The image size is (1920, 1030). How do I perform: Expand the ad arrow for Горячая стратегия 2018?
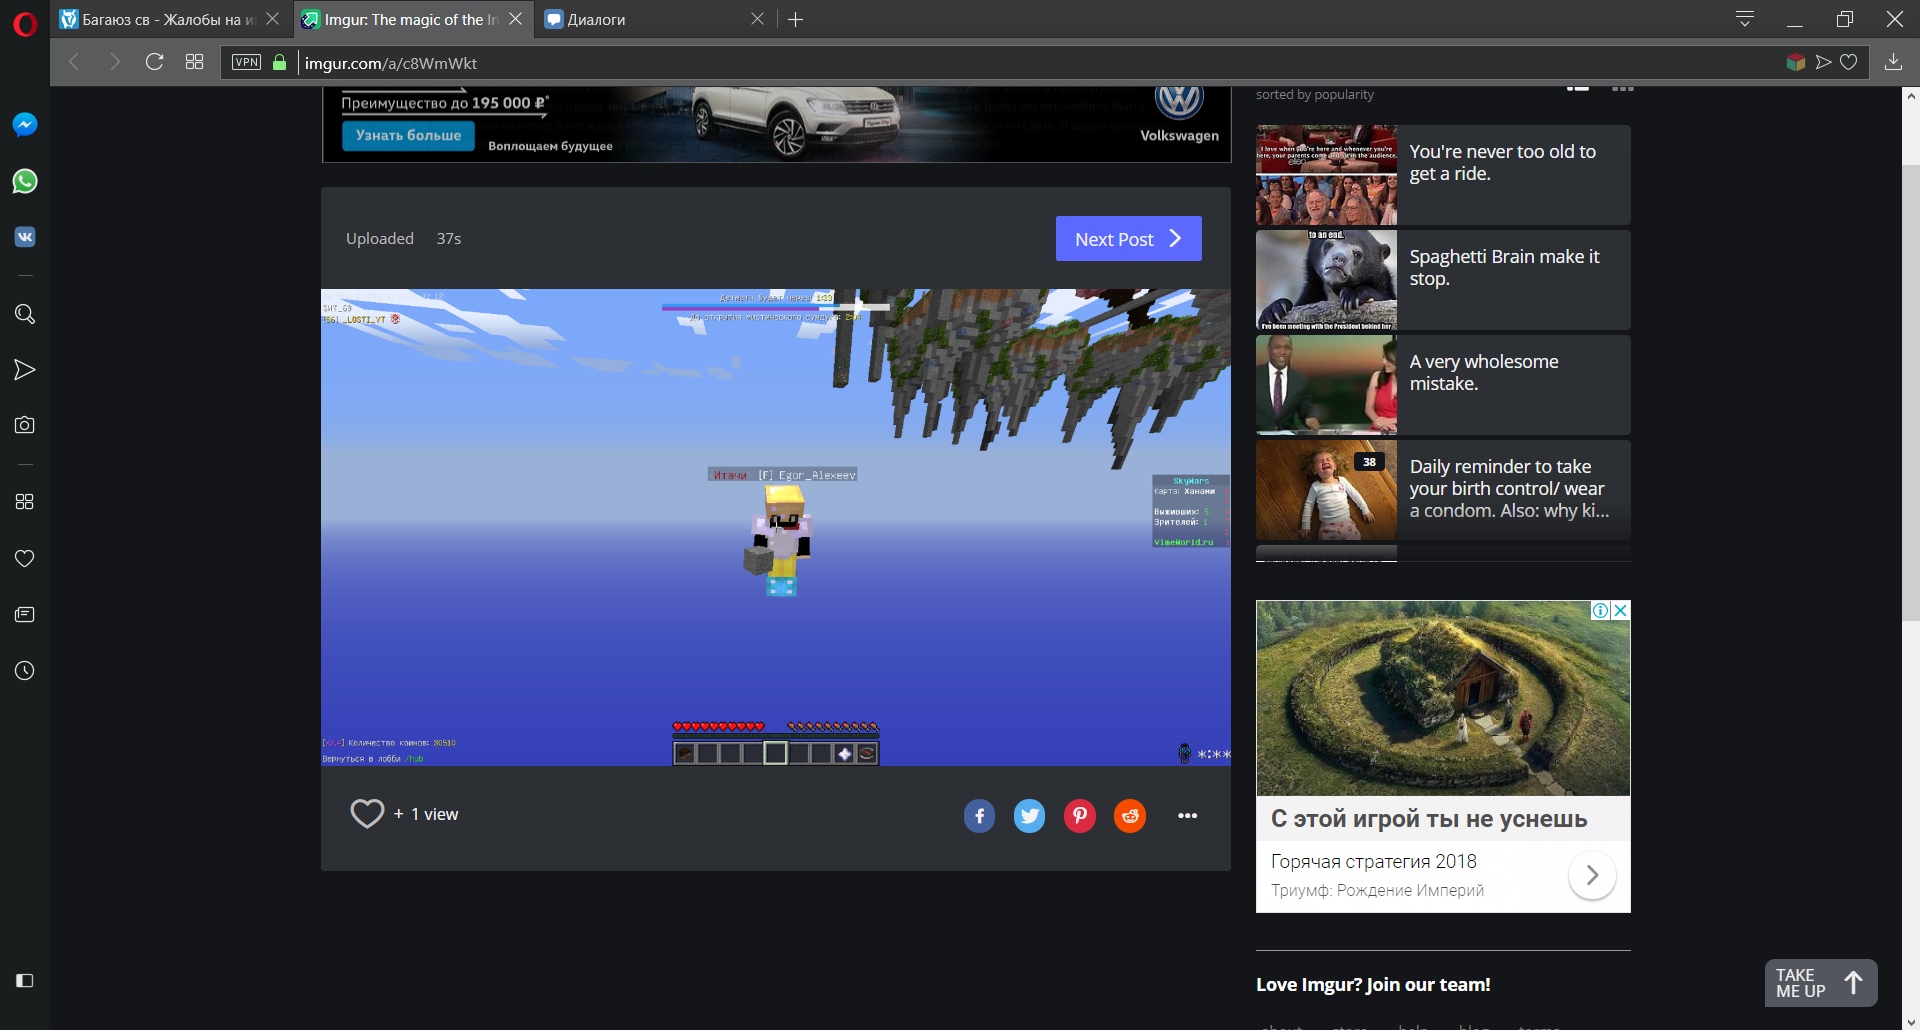(1592, 875)
